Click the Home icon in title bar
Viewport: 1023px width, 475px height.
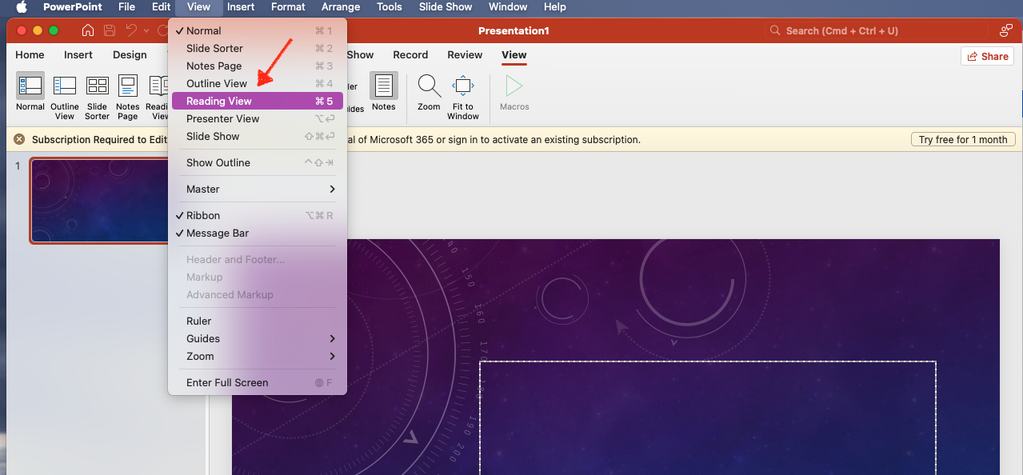click(x=88, y=31)
